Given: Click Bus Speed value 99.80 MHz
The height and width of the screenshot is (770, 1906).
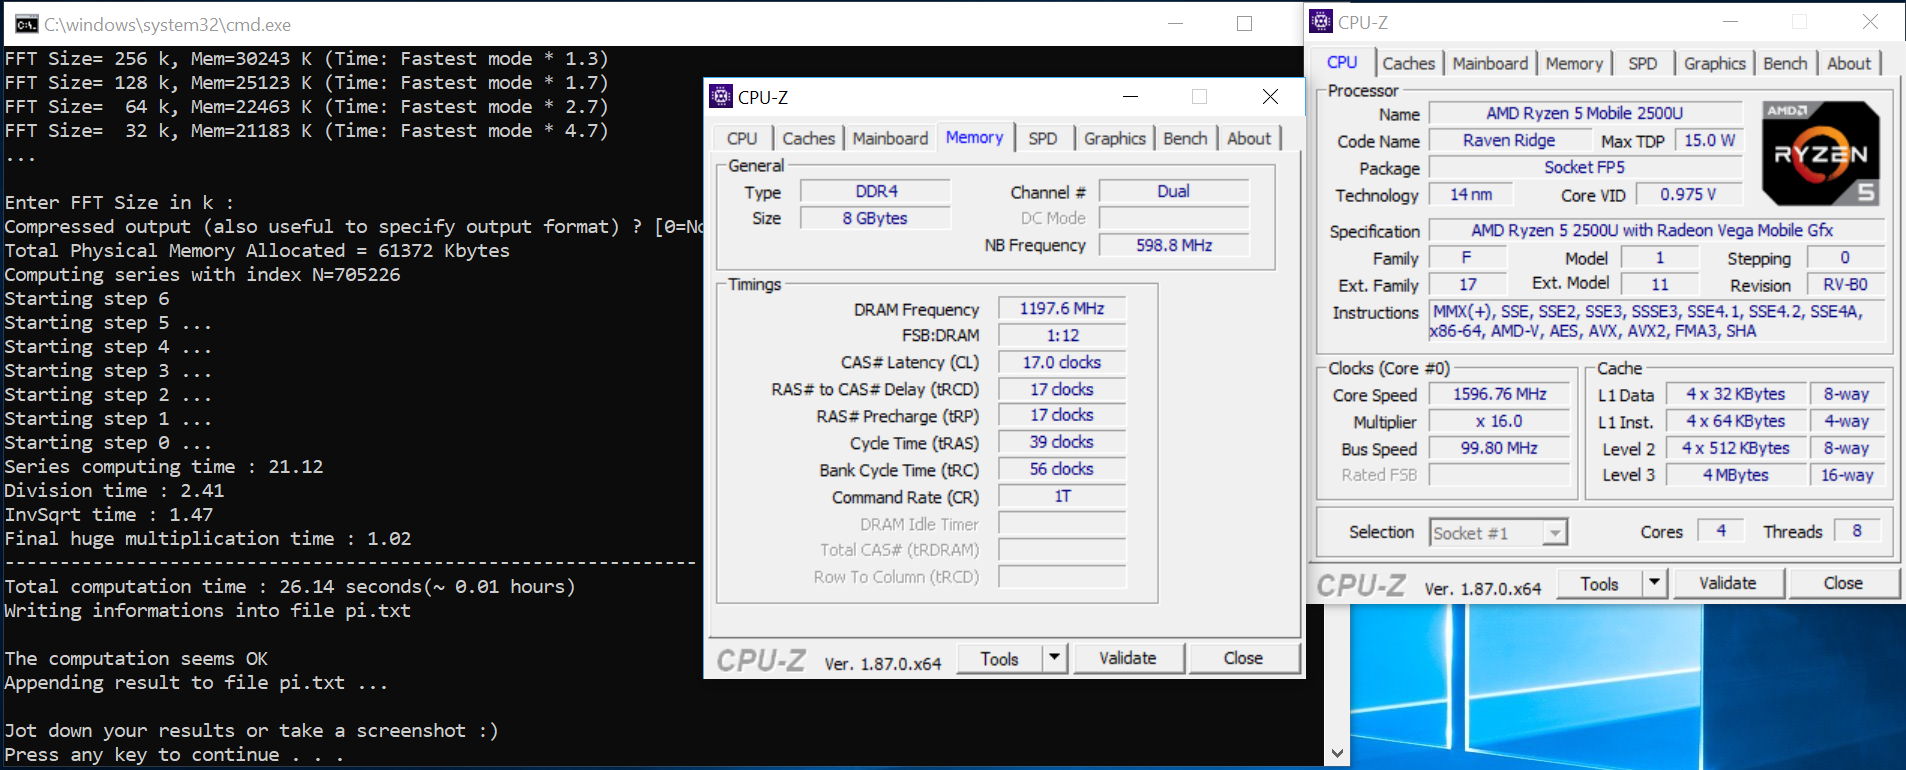Looking at the screenshot, I should [x=1499, y=449].
